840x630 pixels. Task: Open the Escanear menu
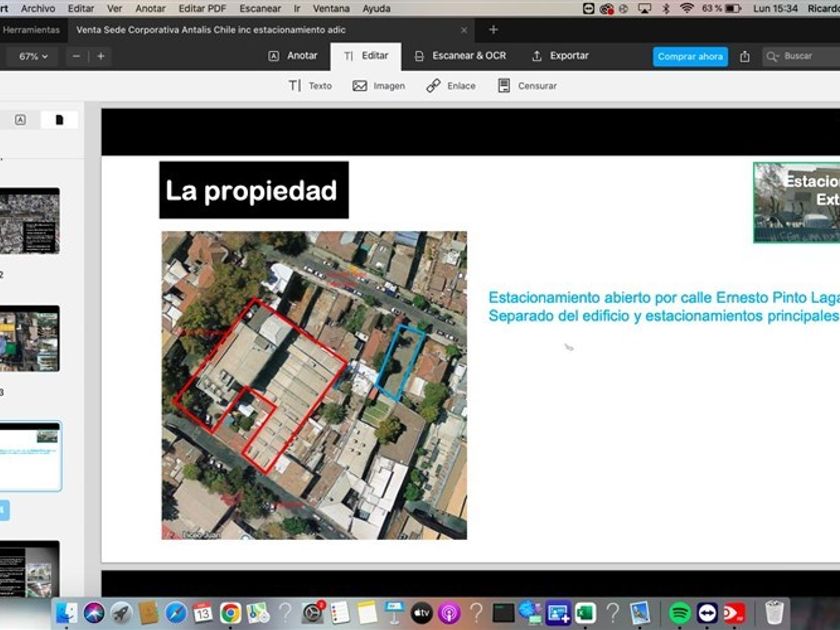[x=260, y=9]
